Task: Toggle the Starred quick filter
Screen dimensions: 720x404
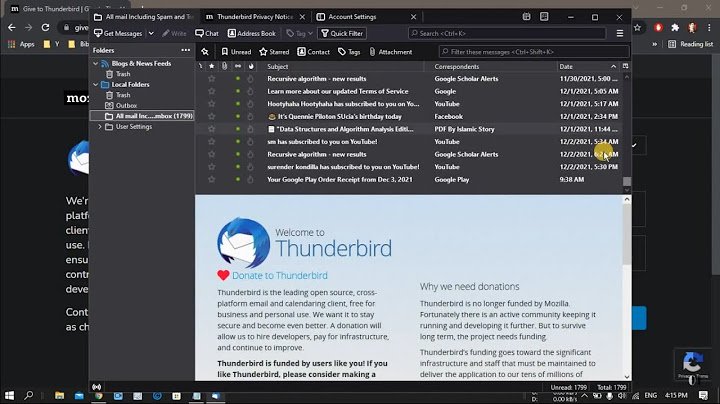Action: [x=274, y=52]
